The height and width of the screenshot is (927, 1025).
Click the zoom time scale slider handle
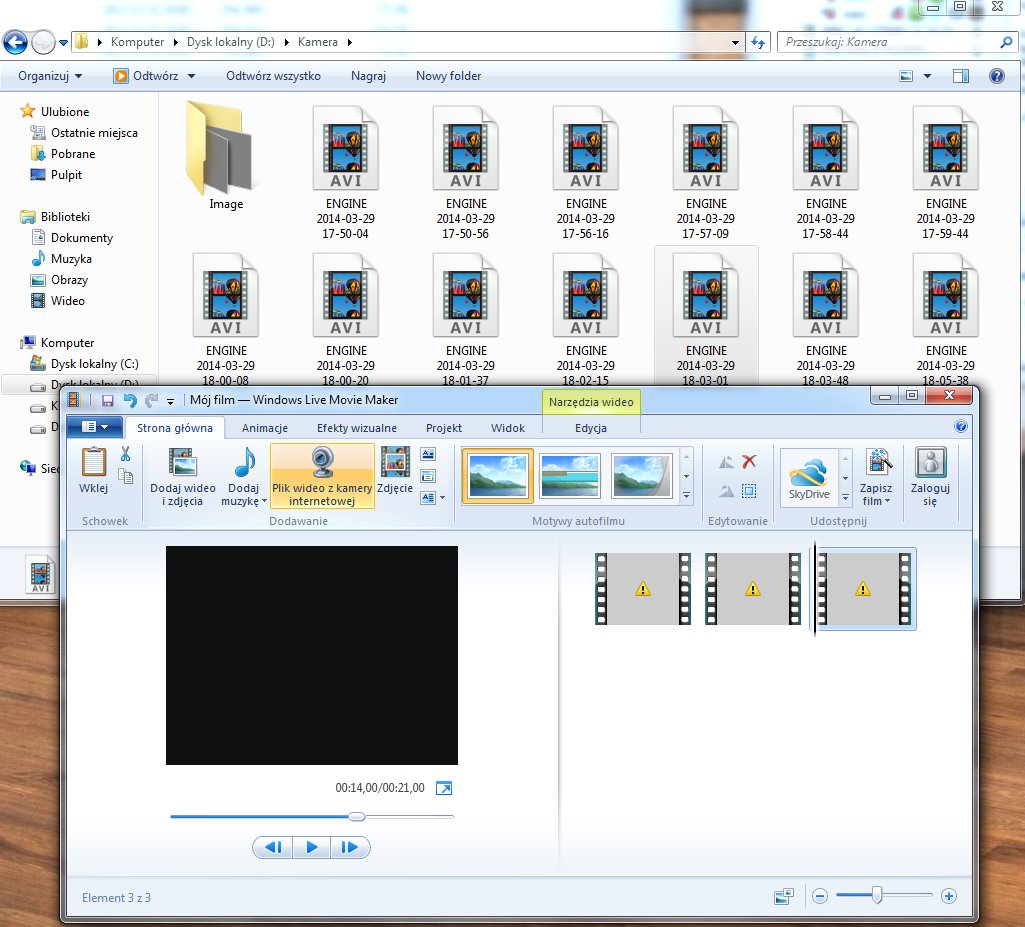tap(877, 895)
